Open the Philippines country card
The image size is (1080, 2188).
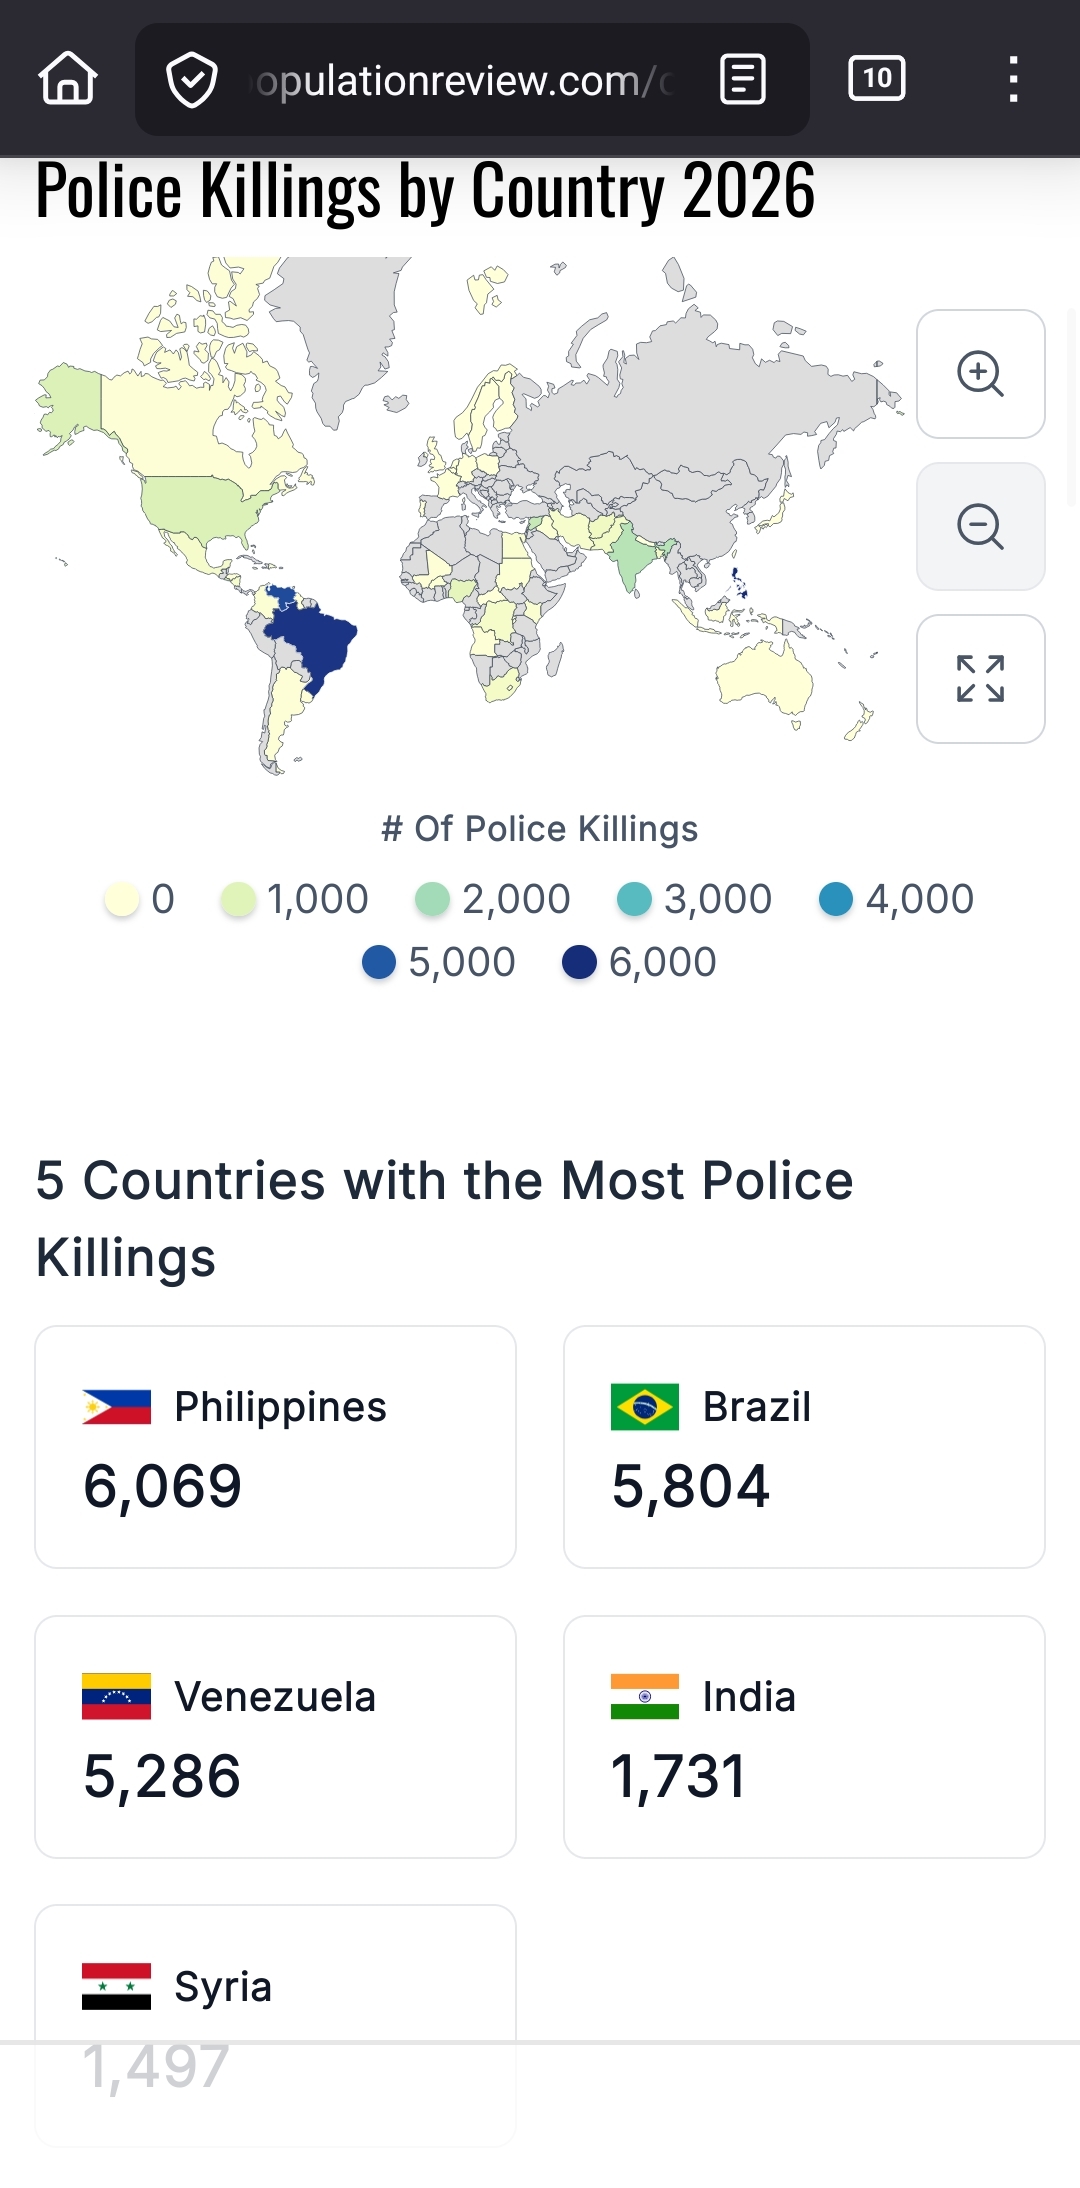click(275, 1446)
